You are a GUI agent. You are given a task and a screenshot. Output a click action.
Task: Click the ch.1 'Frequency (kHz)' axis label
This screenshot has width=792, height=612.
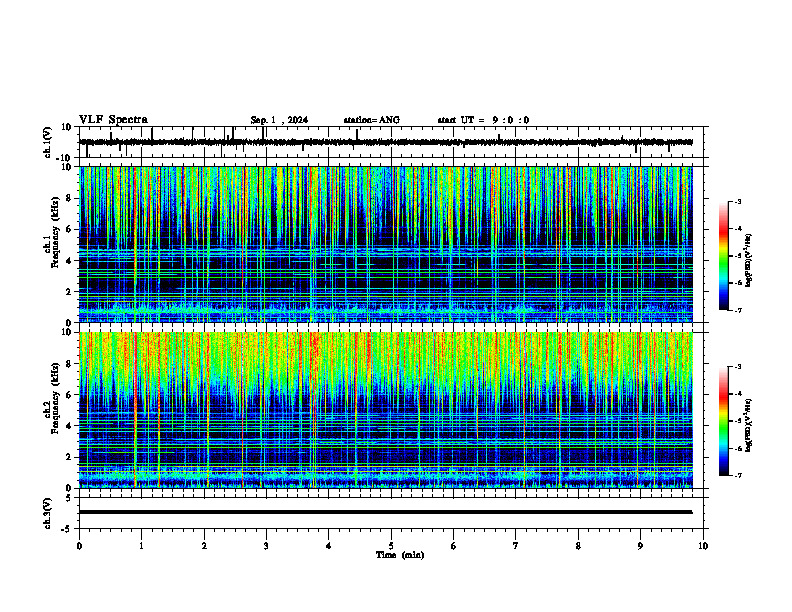coord(55,230)
